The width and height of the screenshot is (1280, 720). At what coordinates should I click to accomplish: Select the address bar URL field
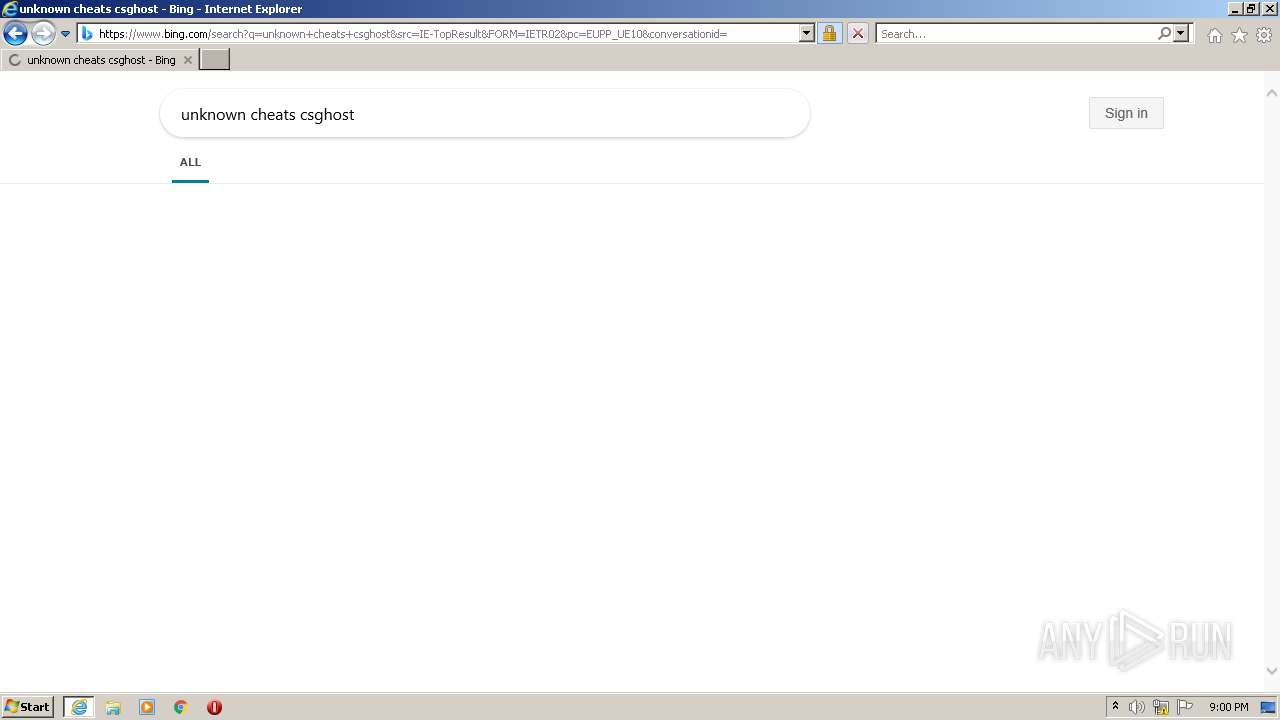tap(448, 34)
